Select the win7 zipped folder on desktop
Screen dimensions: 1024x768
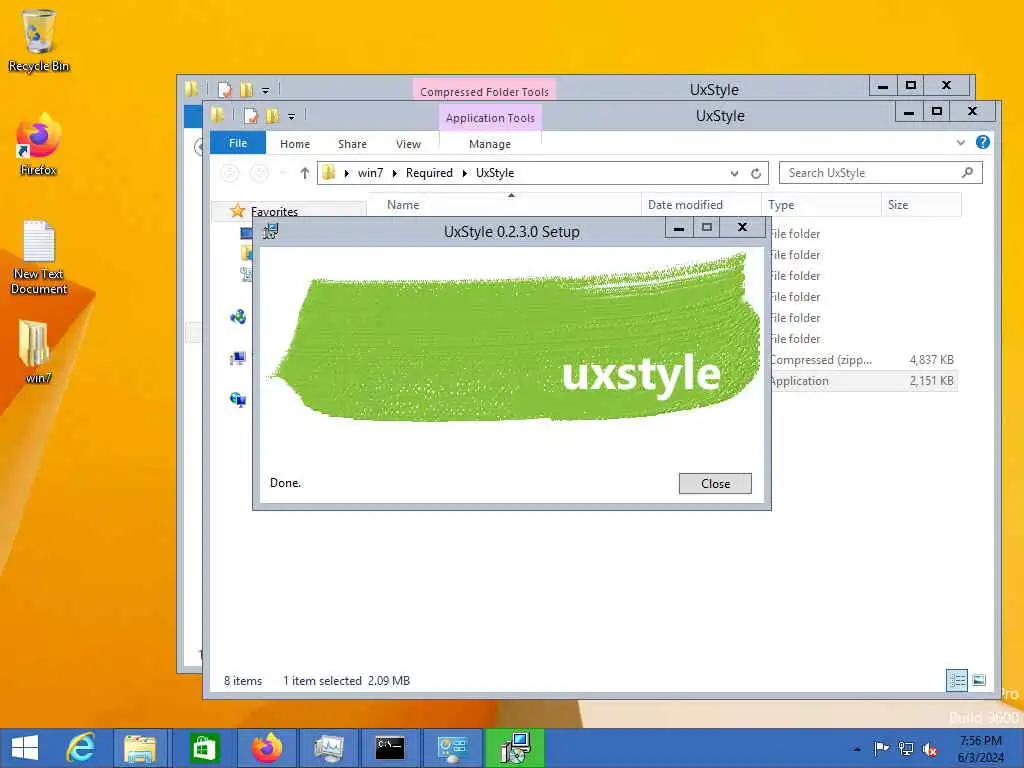coord(37,351)
